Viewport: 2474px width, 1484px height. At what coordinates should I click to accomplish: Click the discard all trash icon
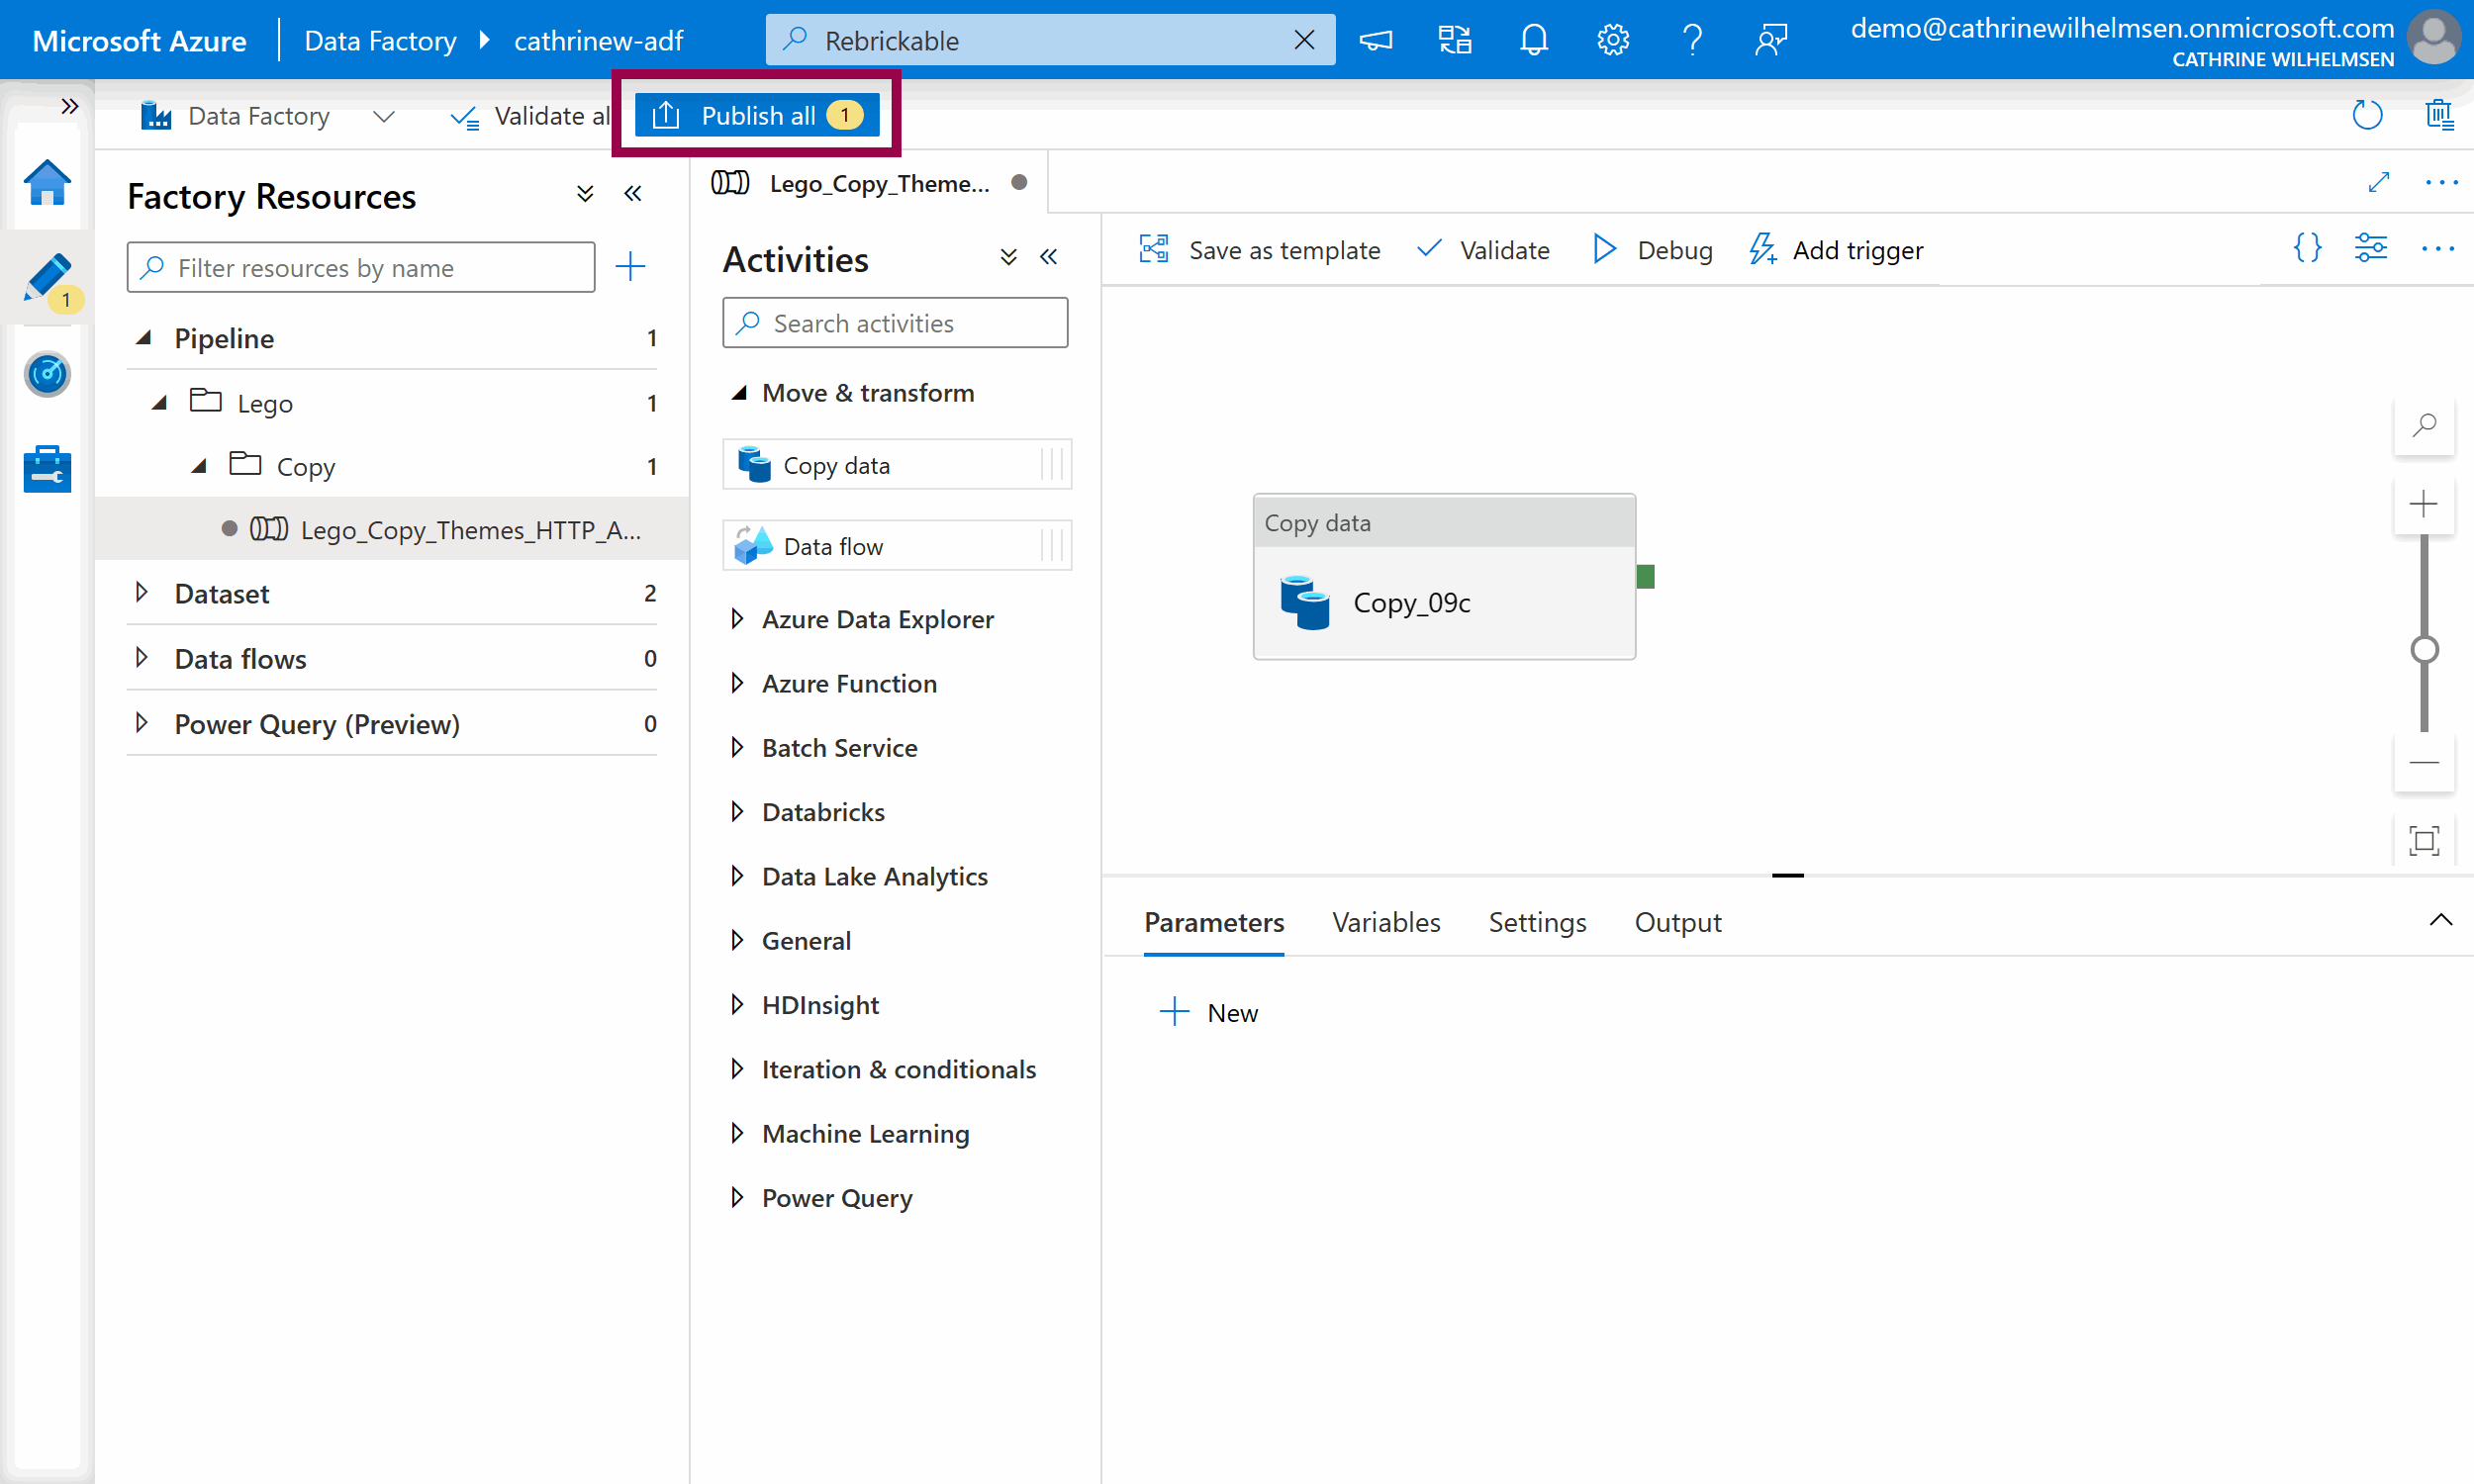click(2438, 115)
